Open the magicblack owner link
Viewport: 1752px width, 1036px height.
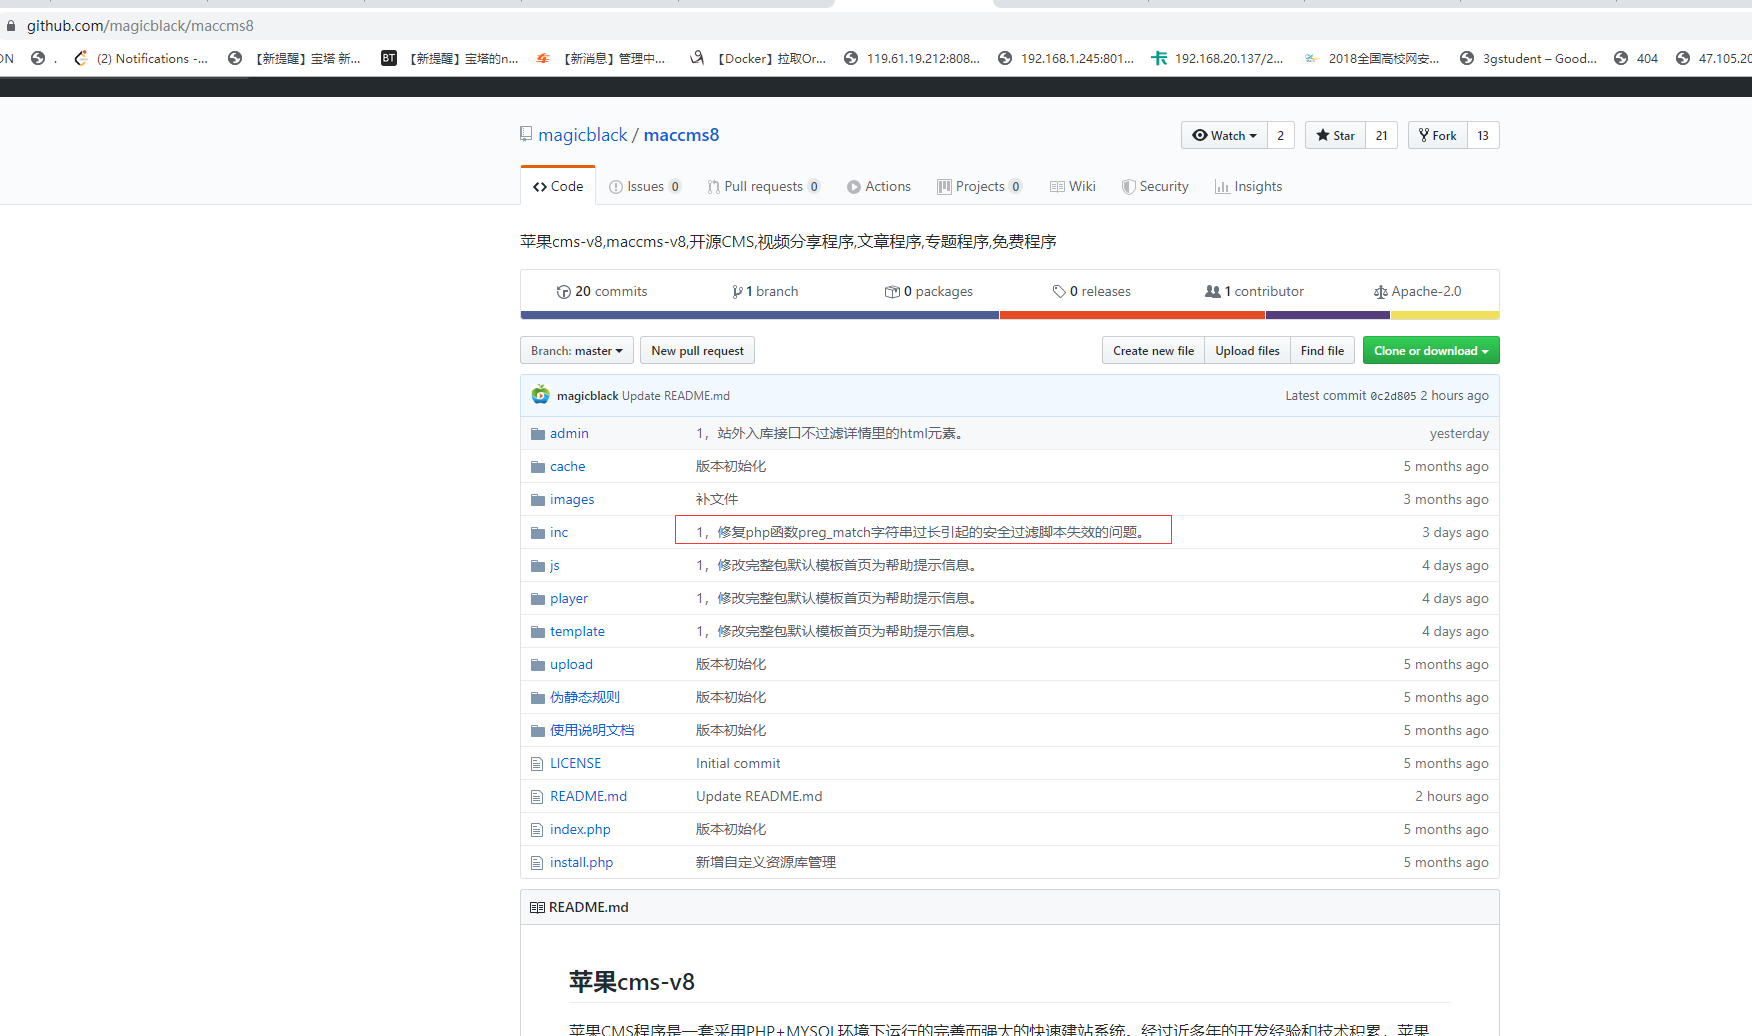click(583, 135)
